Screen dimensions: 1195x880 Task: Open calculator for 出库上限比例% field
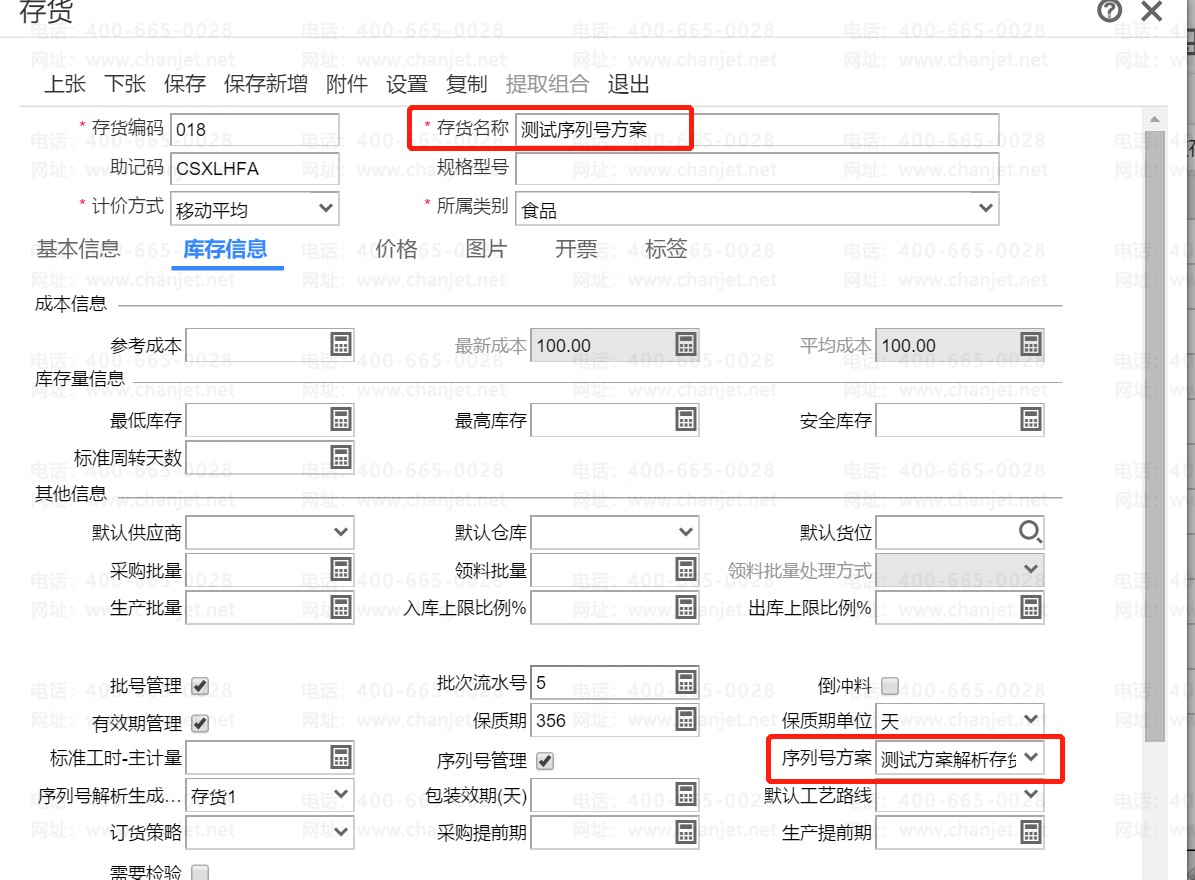1030,606
